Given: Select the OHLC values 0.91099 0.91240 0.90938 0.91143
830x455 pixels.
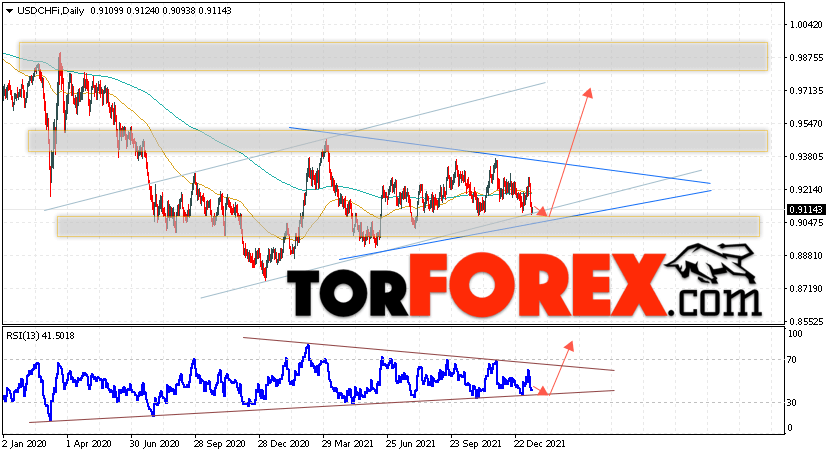Looking at the screenshot, I should [161, 11].
